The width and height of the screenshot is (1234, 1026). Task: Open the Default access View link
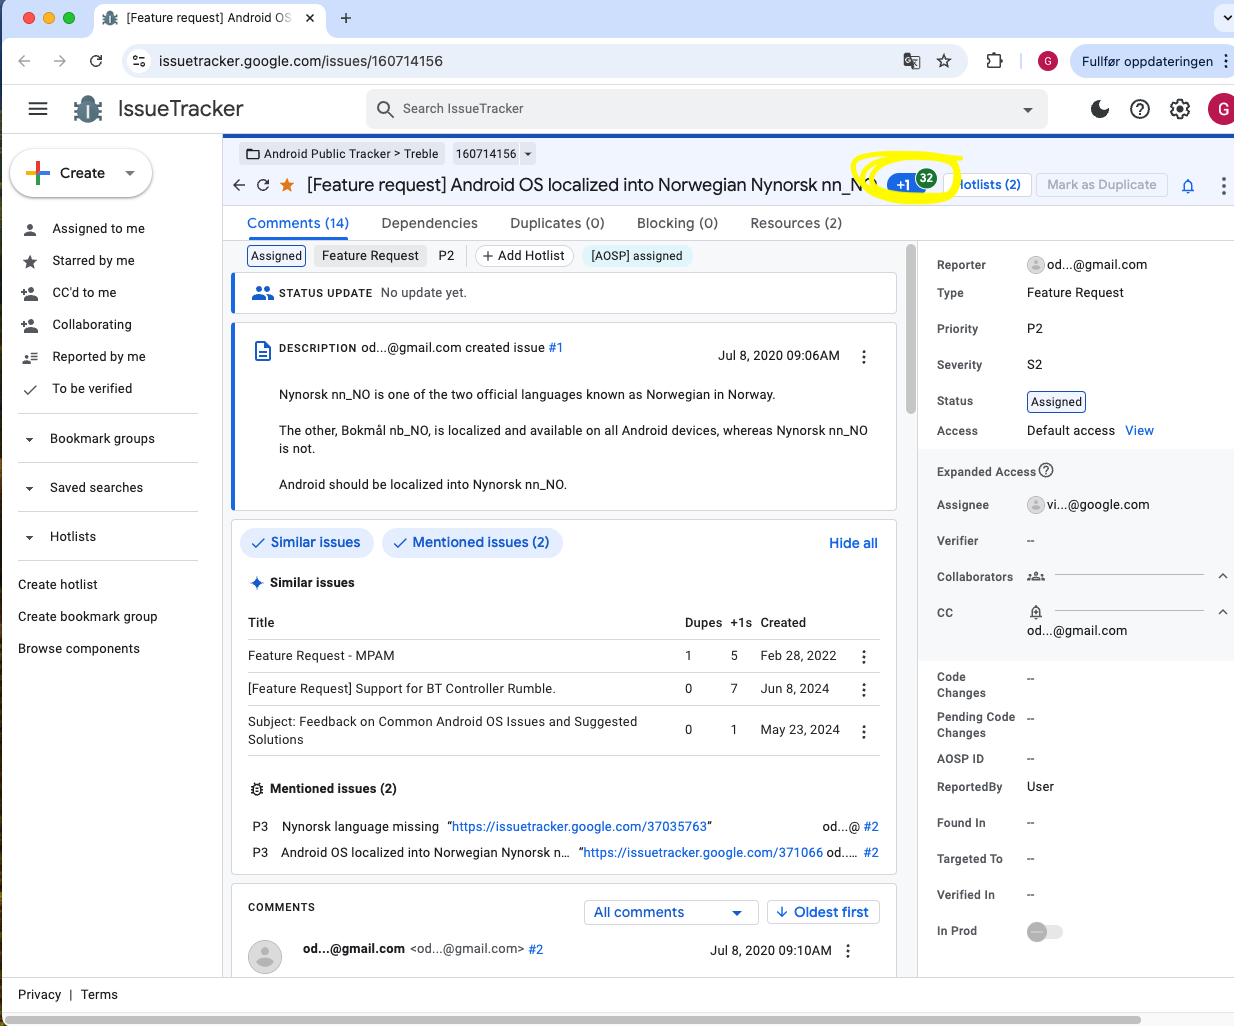1139,431
